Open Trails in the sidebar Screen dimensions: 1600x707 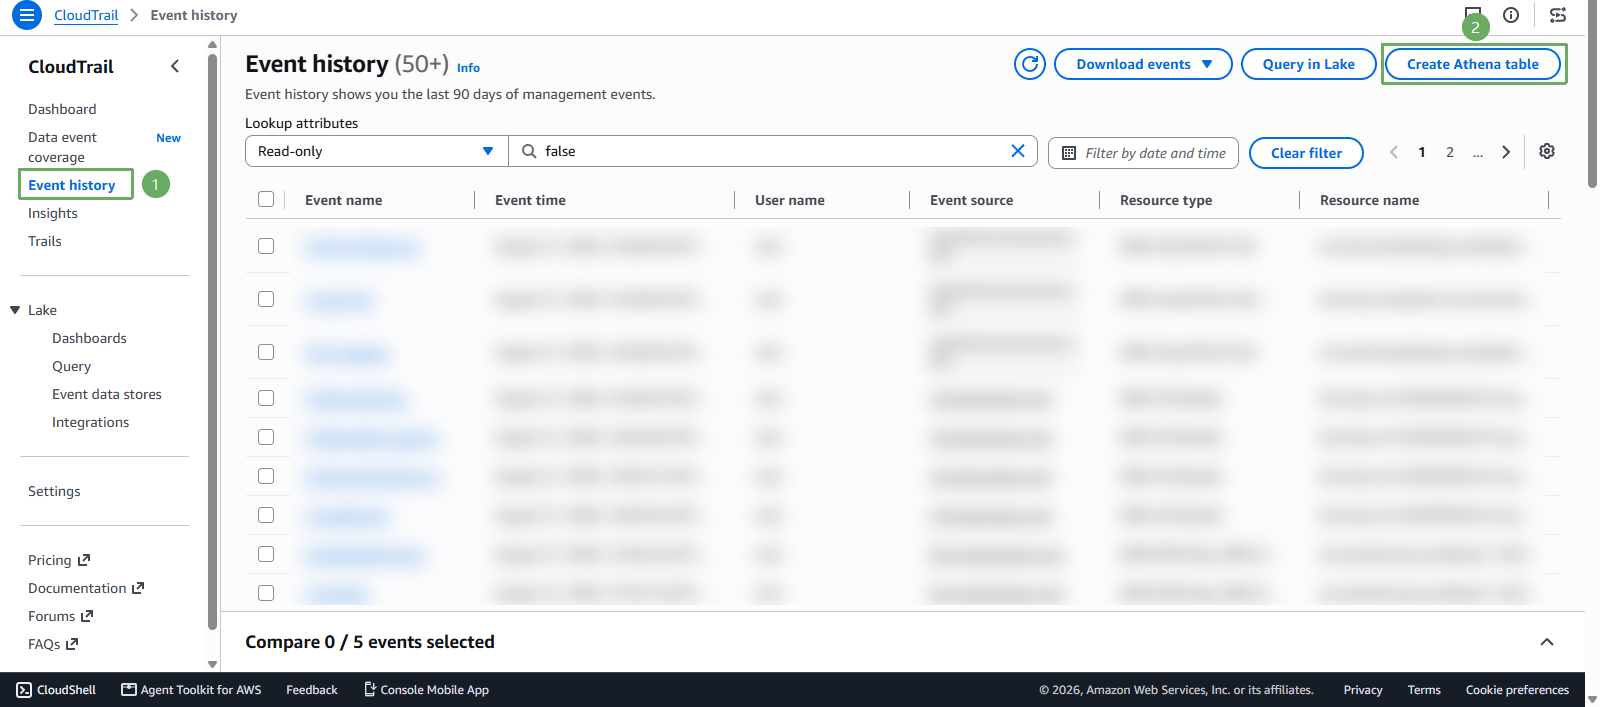[45, 241]
